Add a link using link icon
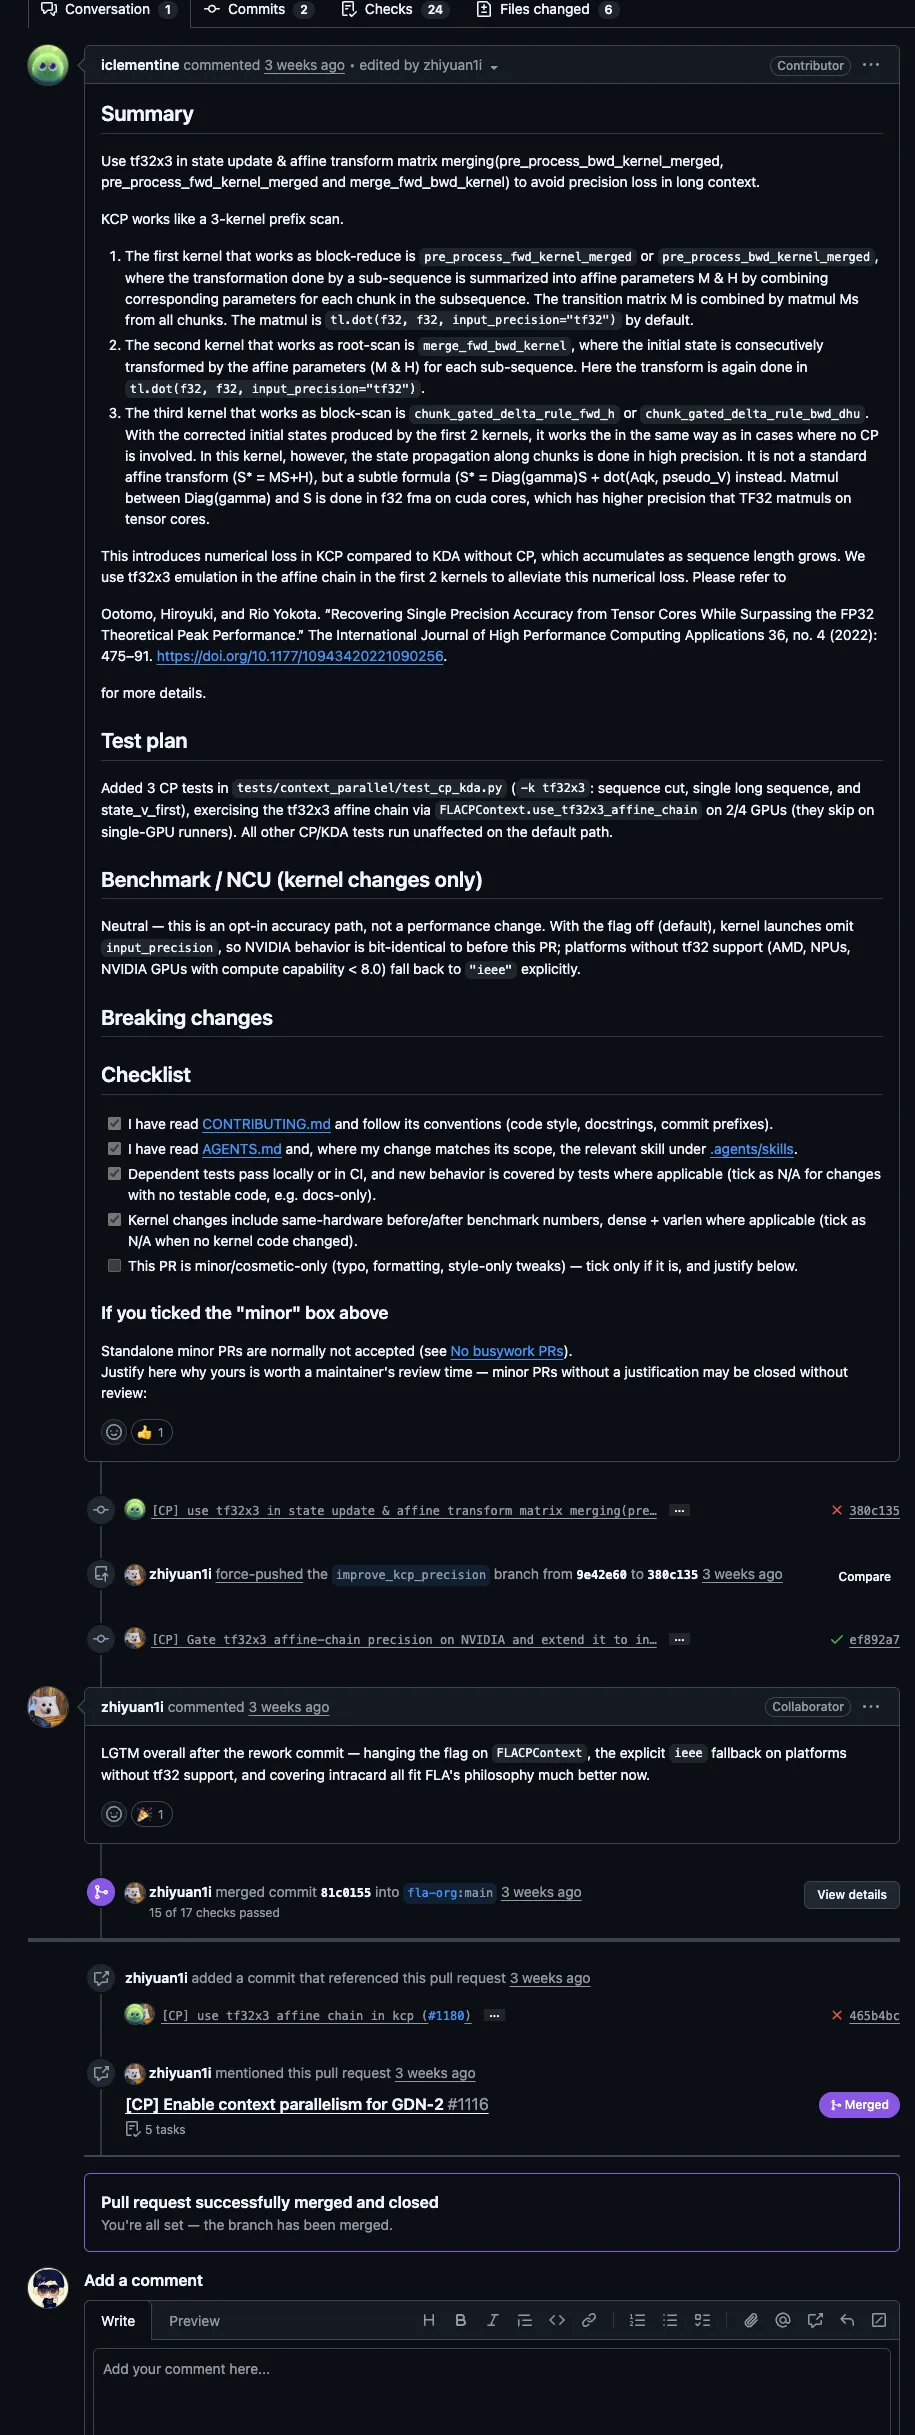 (x=589, y=2320)
